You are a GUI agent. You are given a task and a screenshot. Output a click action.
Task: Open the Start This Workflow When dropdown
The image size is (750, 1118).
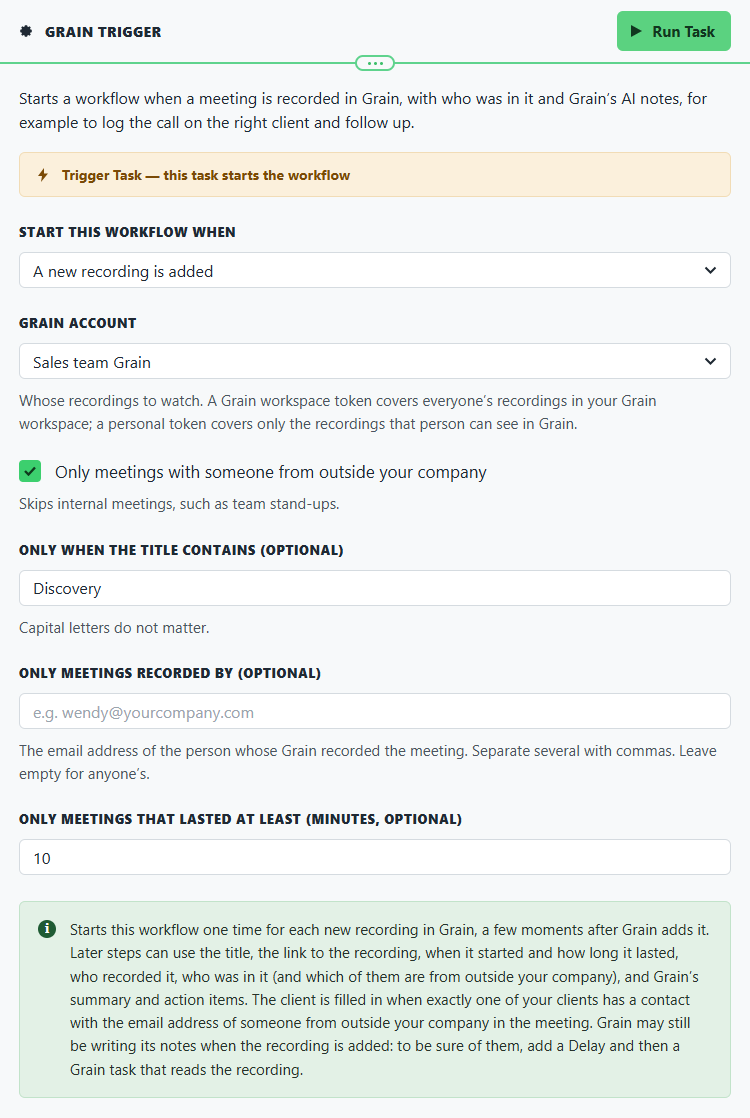(375, 270)
